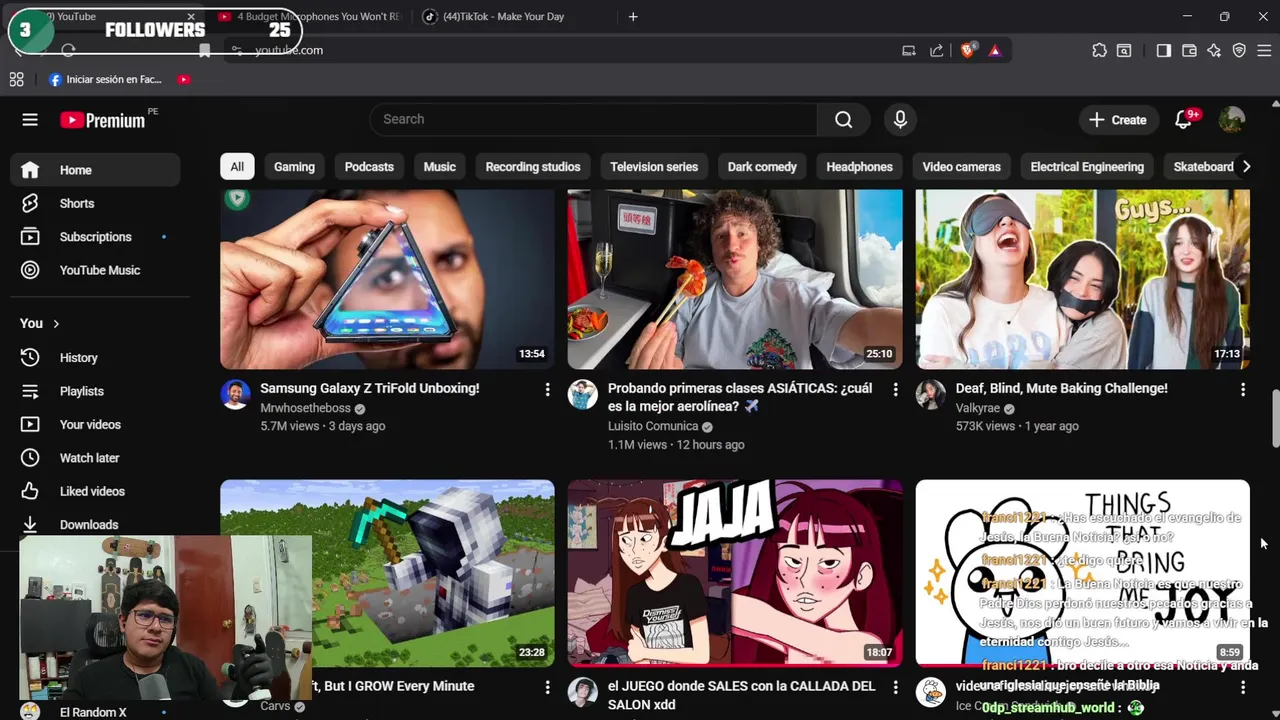Select the All filter chip
This screenshot has width=1280, height=720.
(237, 167)
